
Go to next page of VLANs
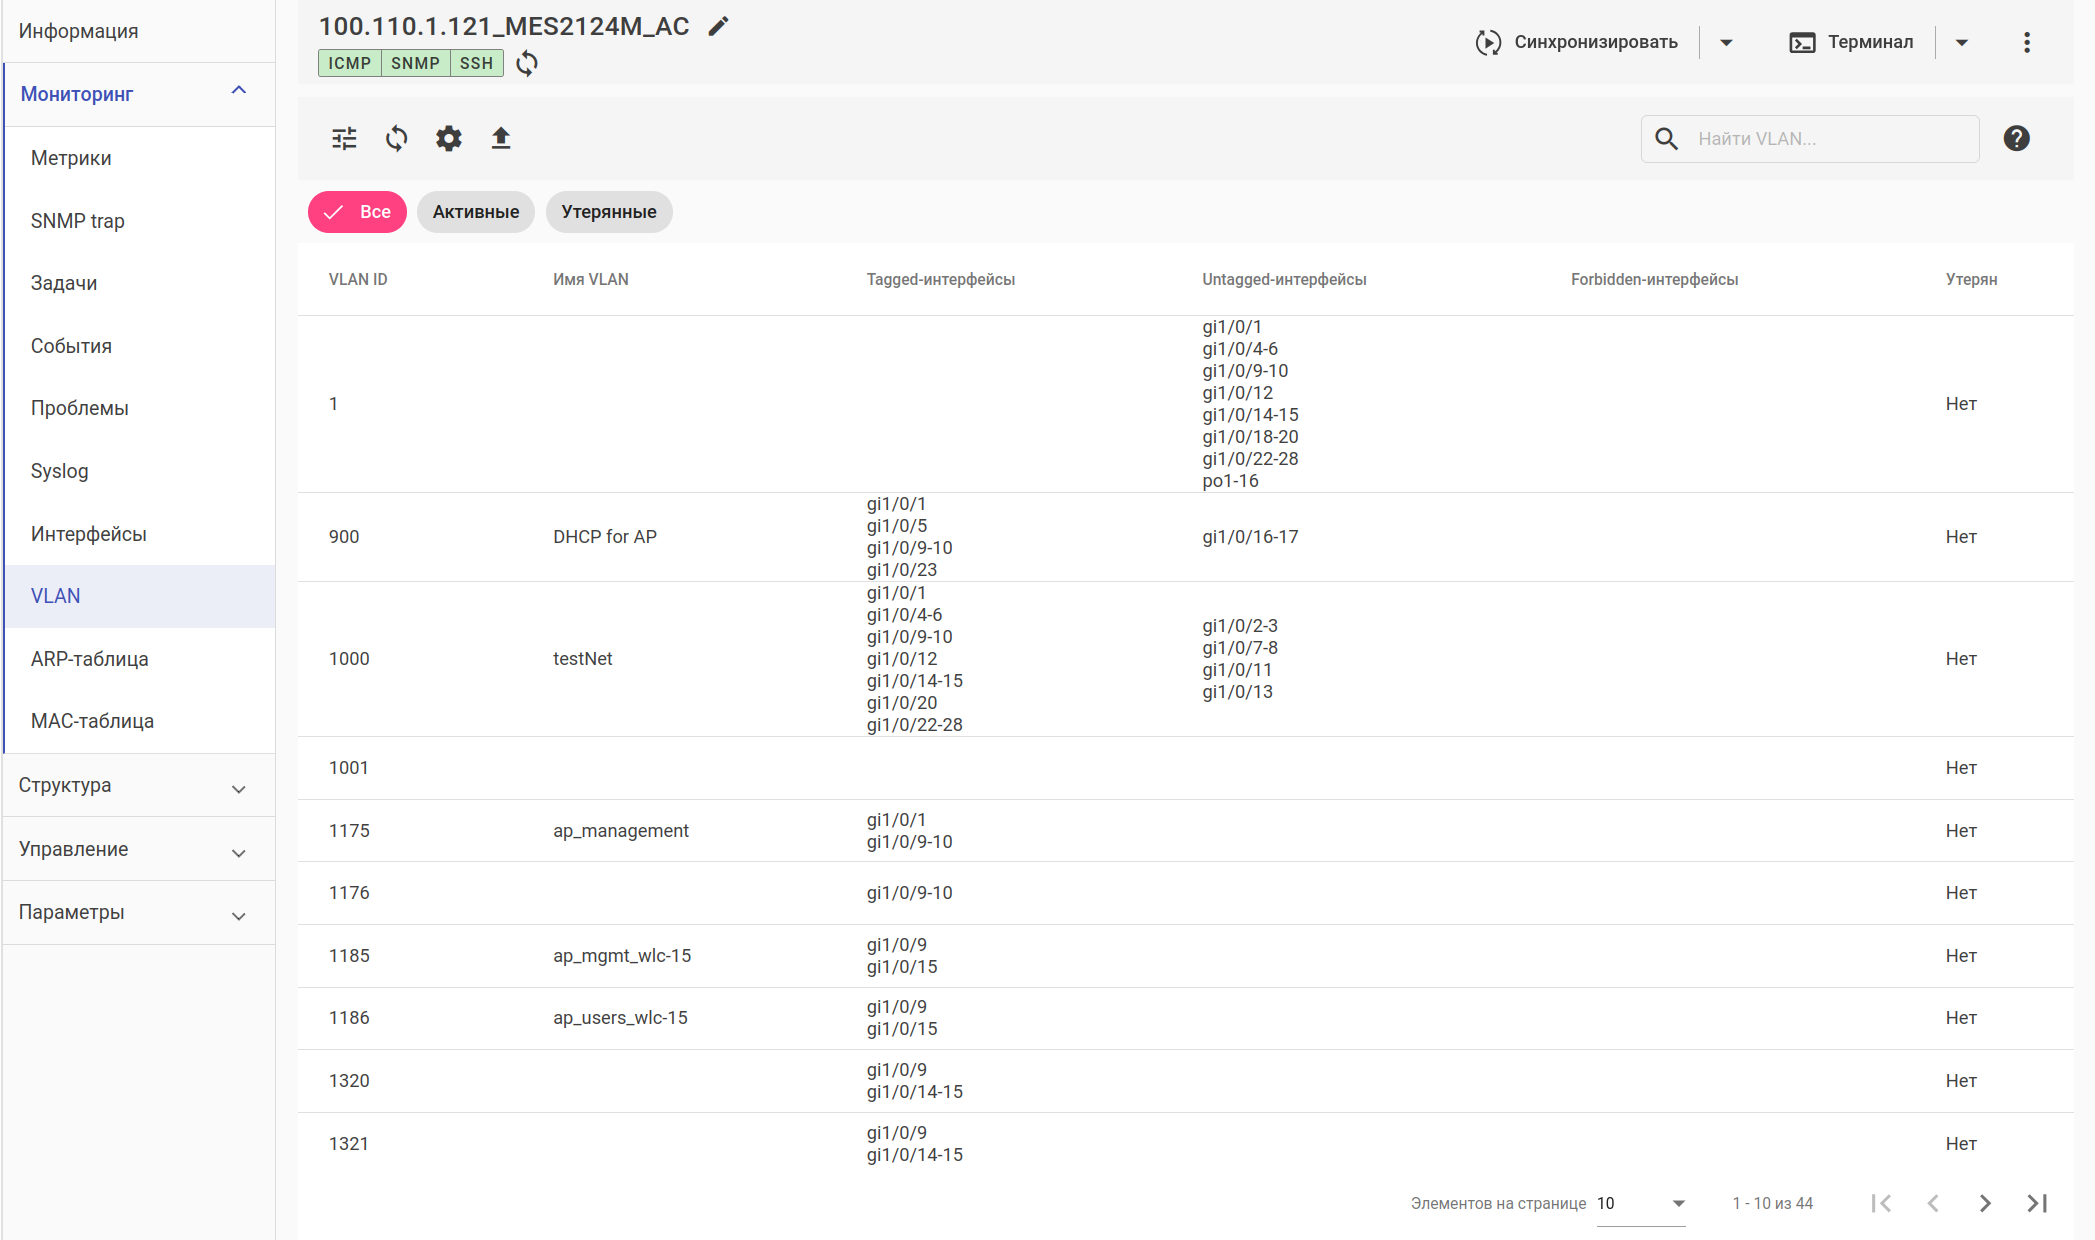point(1985,1203)
